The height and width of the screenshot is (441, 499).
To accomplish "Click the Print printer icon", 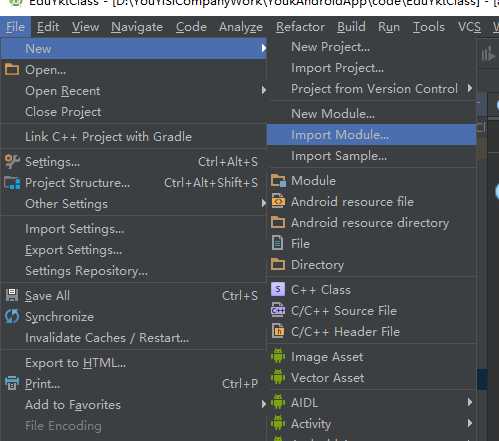I will (x=12, y=384).
